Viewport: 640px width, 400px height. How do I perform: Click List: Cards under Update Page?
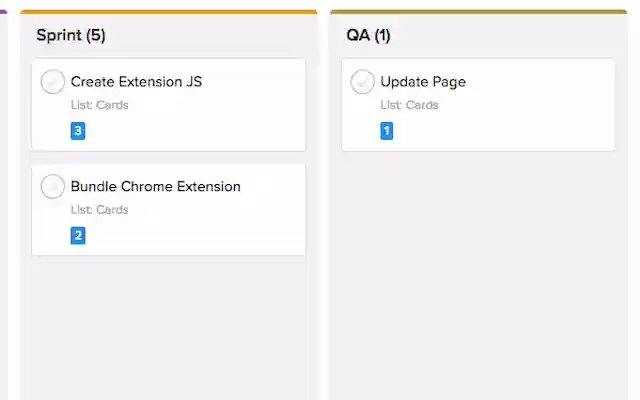coord(409,105)
